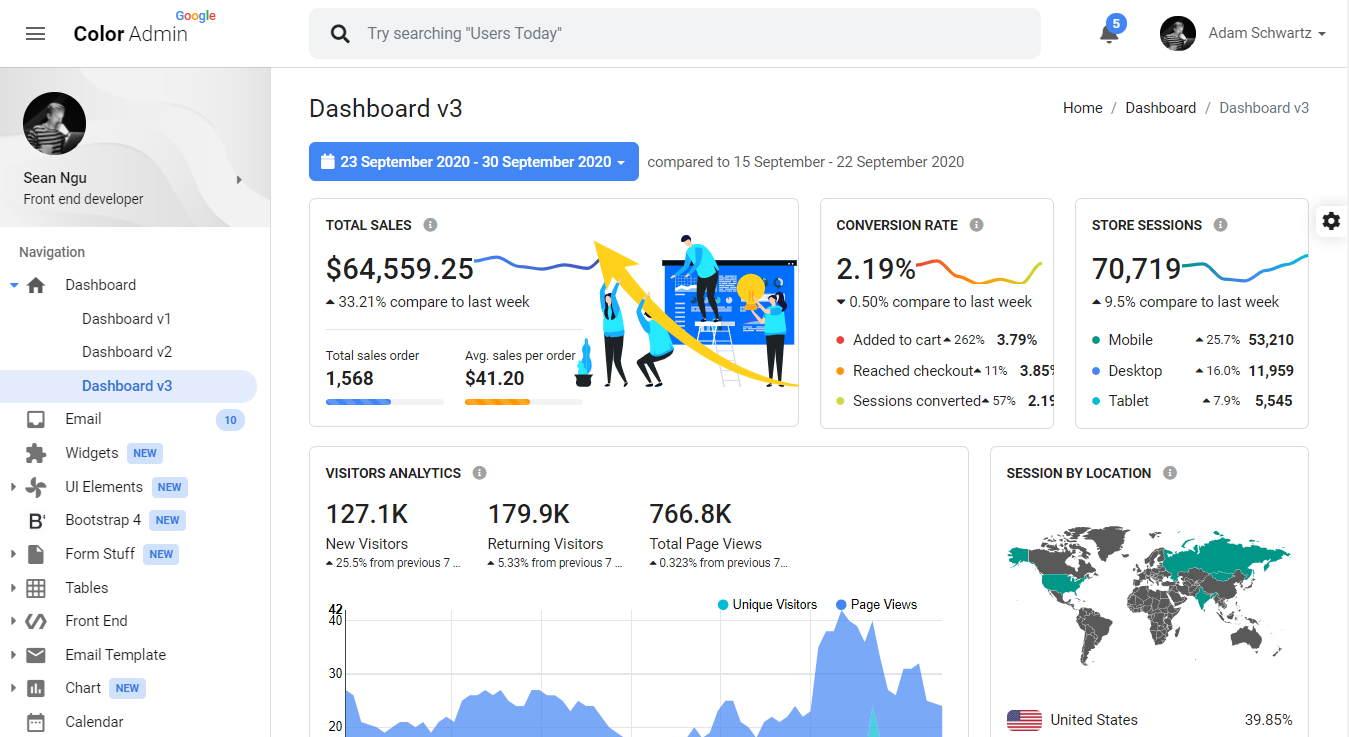Toggle the Unique Visitors chart legend

[766, 605]
